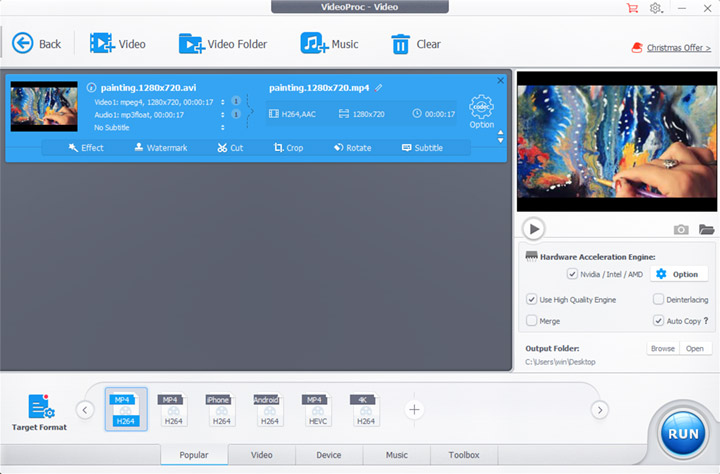Add a Video Folder
Image resolution: width=720 pixels, height=474 pixels.
[223, 44]
